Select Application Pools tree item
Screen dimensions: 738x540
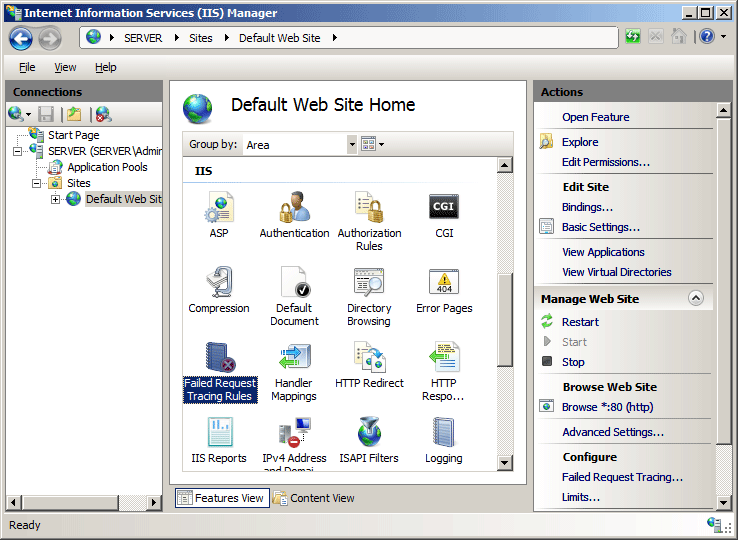tap(107, 168)
